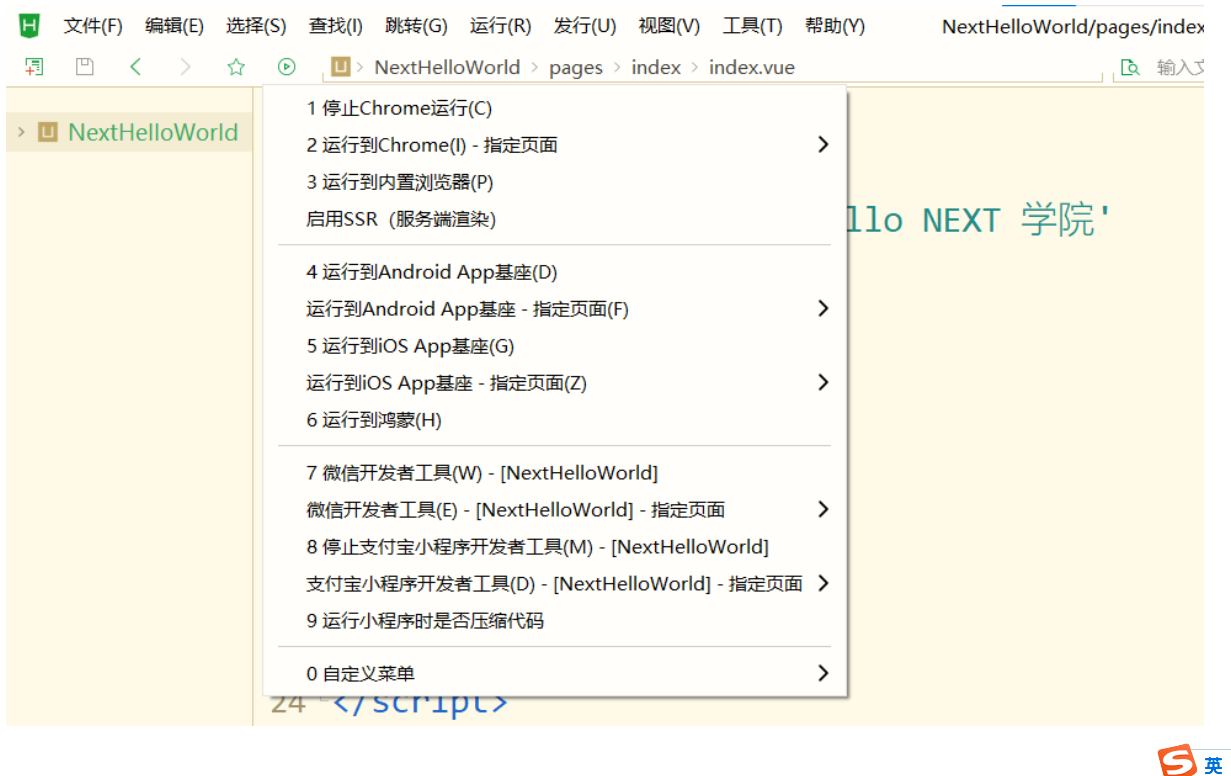
Task: Click the HBuilderX logo icon
Action: [30, 26]
